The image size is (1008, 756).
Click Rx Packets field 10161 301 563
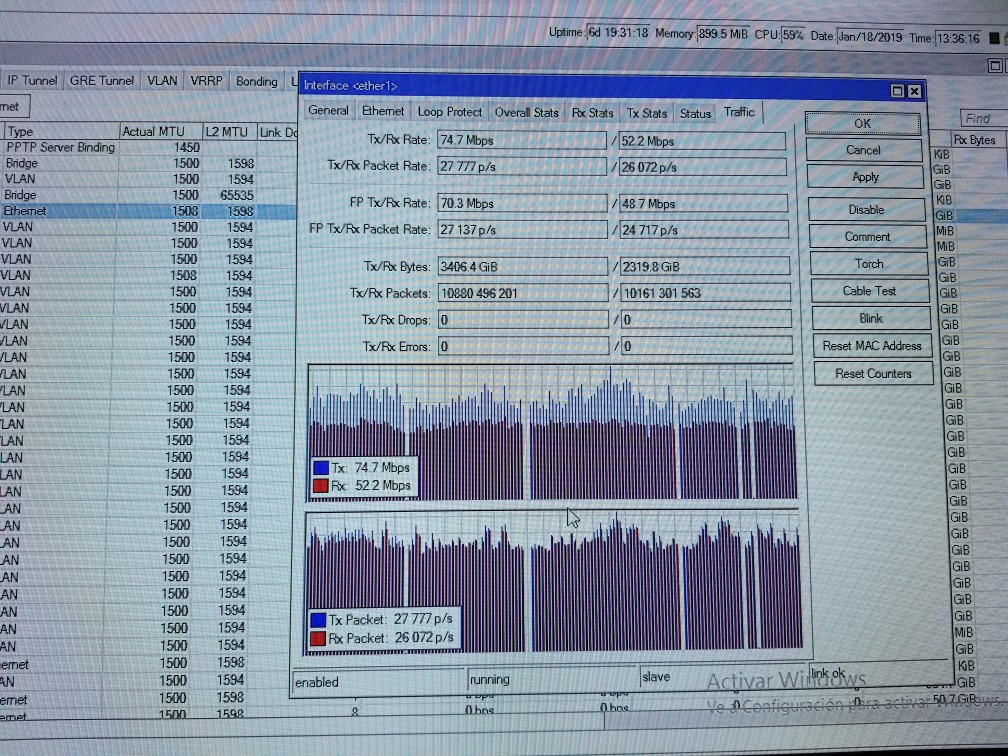pyautogui.click(x=706, y=293)
